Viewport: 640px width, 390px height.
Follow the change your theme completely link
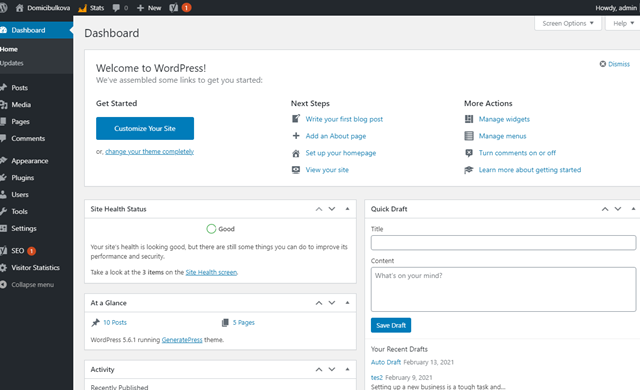click(149, 152)
